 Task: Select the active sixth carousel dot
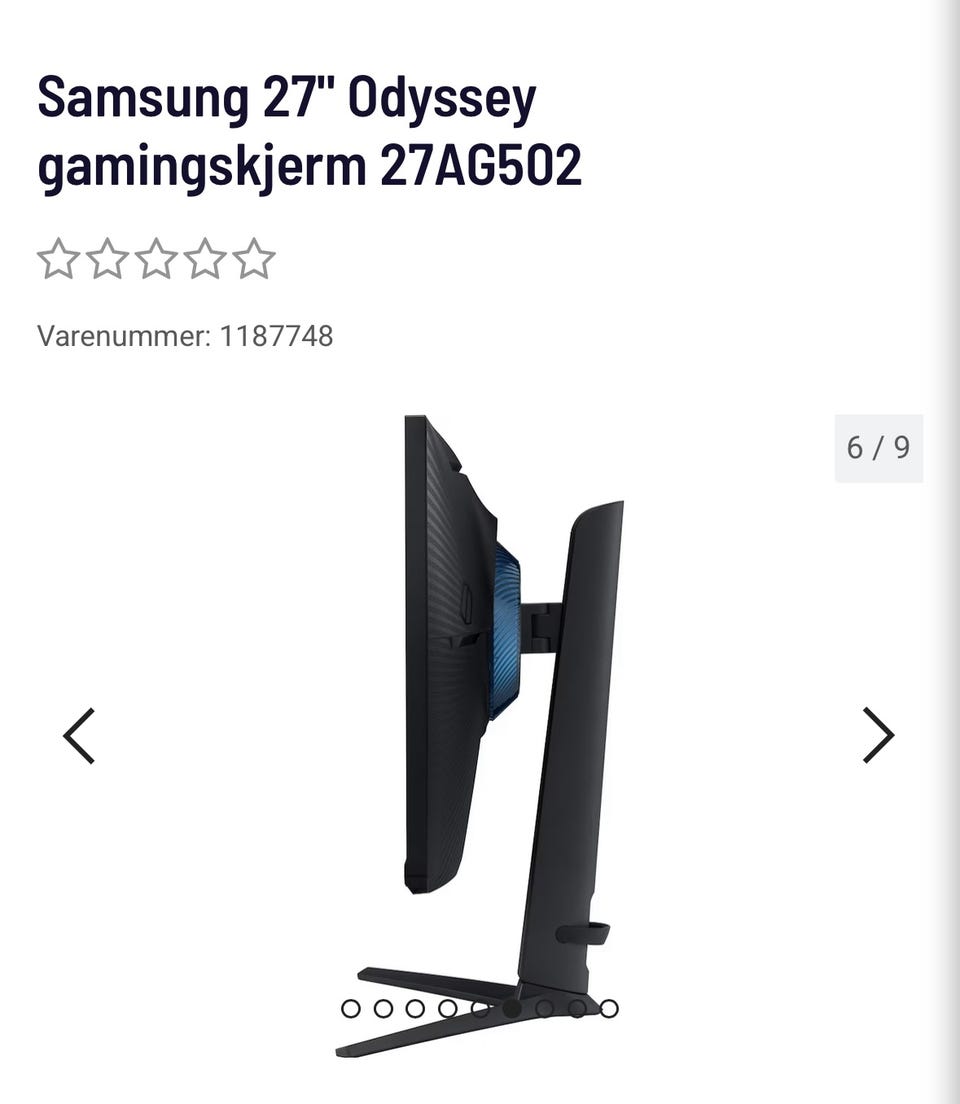point(512,1009)
